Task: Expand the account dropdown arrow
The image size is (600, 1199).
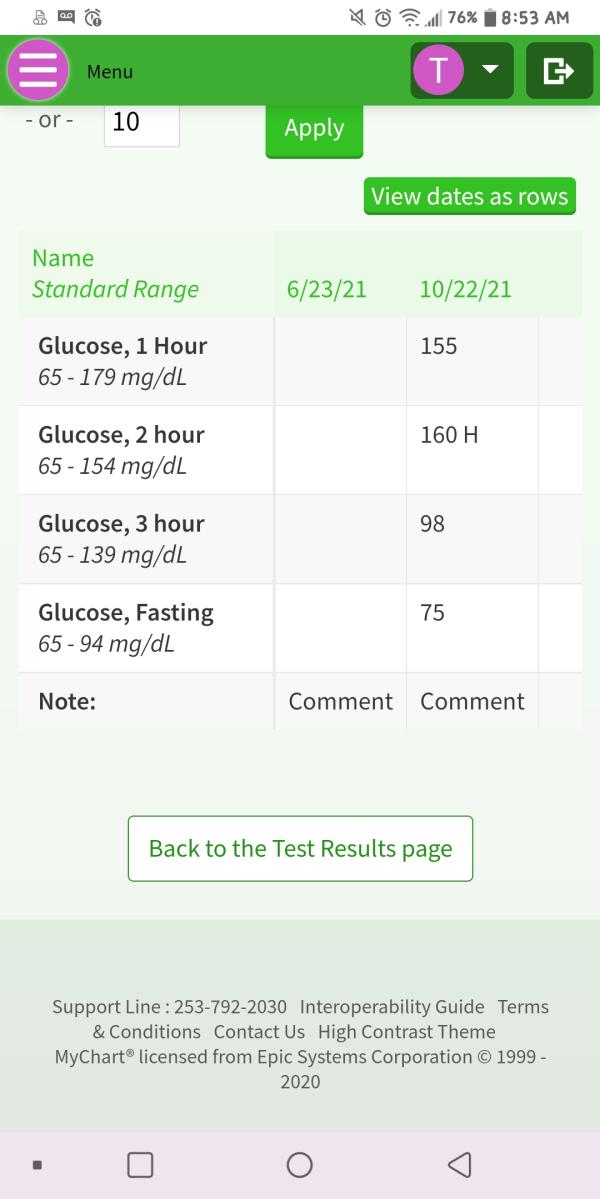Action: click(490, 70)
